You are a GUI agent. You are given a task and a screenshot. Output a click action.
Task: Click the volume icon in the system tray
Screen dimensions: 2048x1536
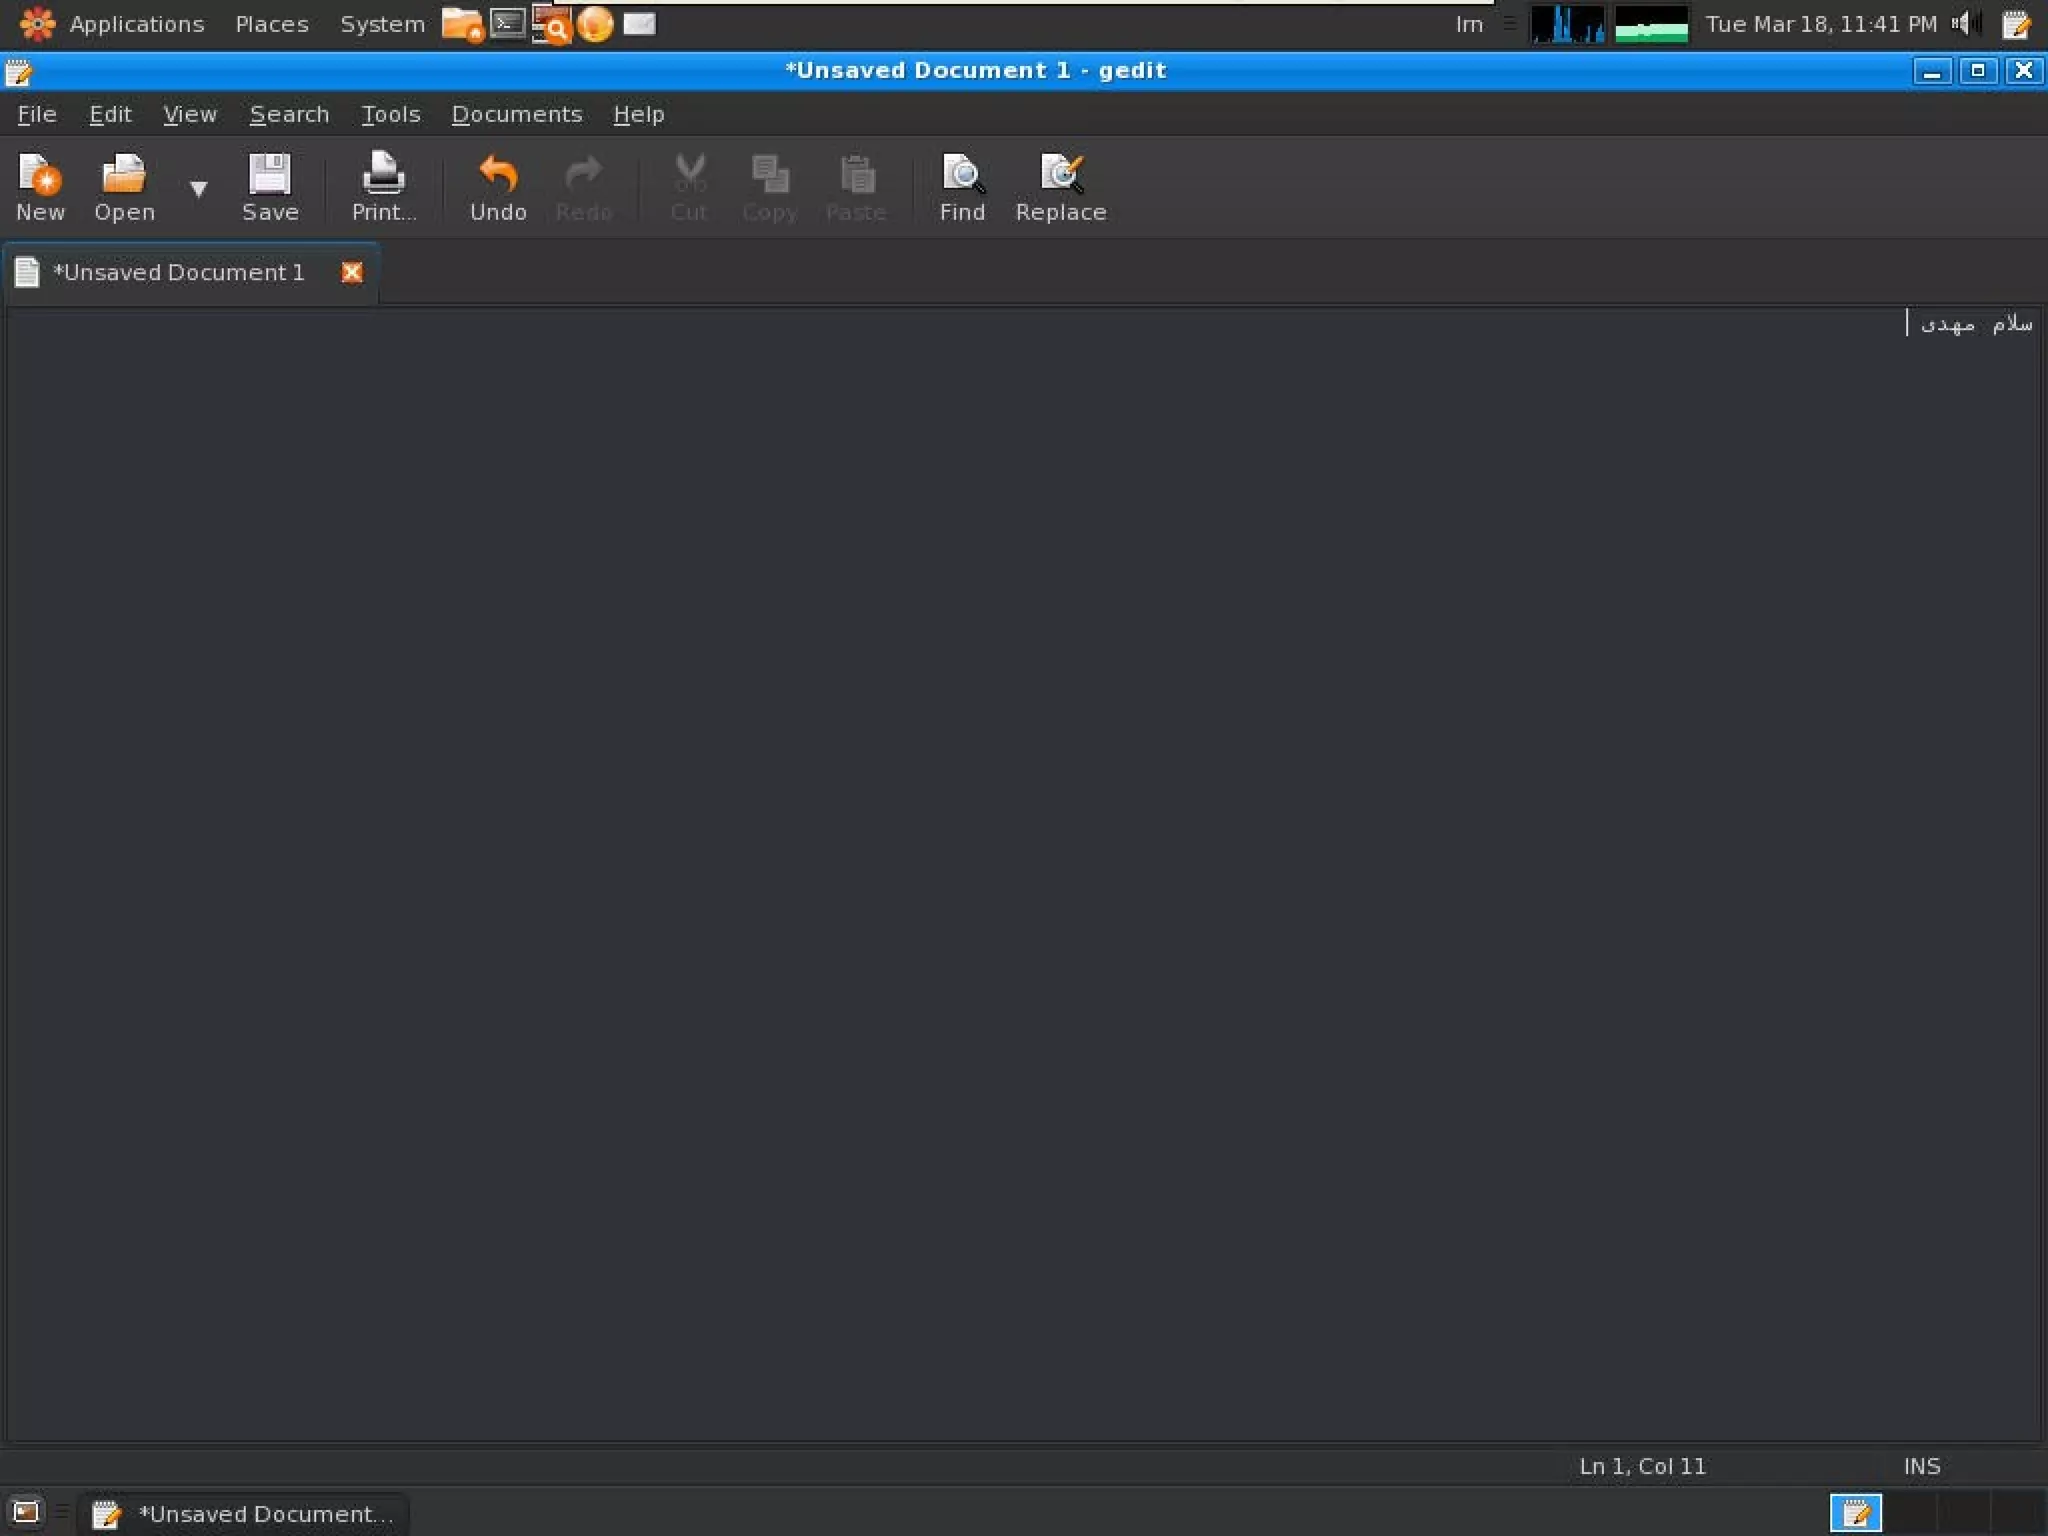[1964, 23]
